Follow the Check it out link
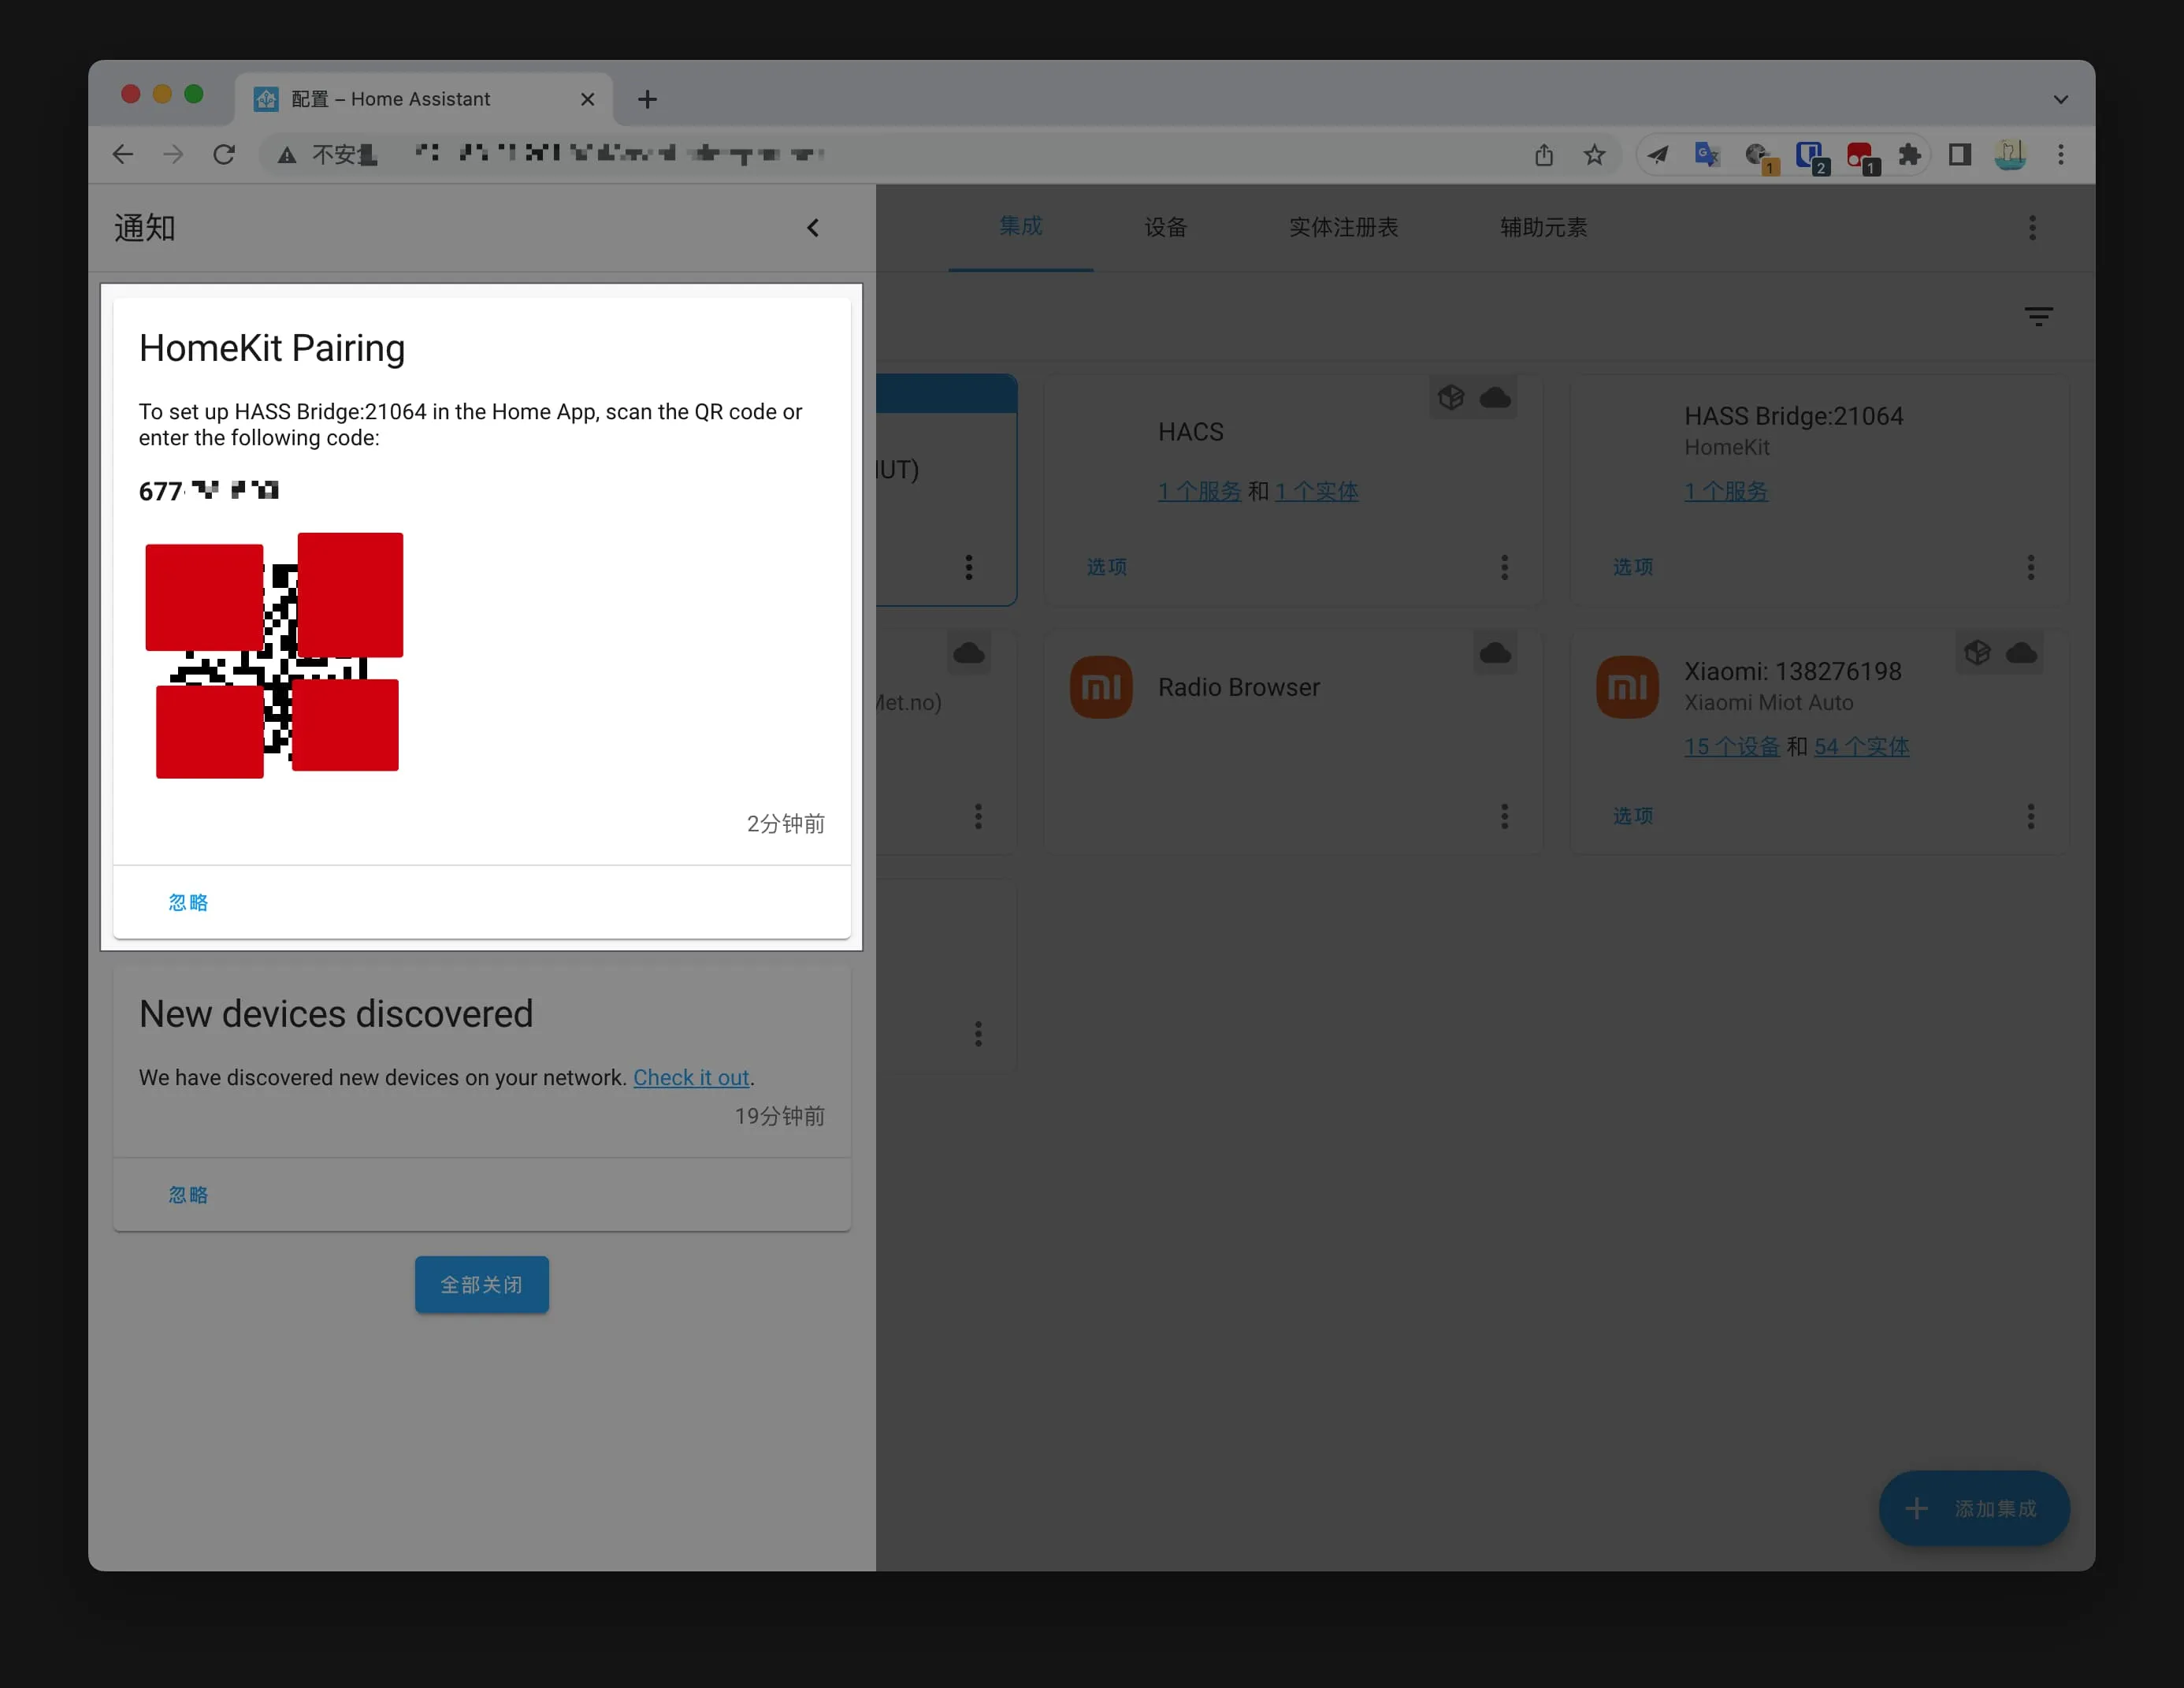Screen dimensions: 2184x1688 click(x=691, y=1077)
